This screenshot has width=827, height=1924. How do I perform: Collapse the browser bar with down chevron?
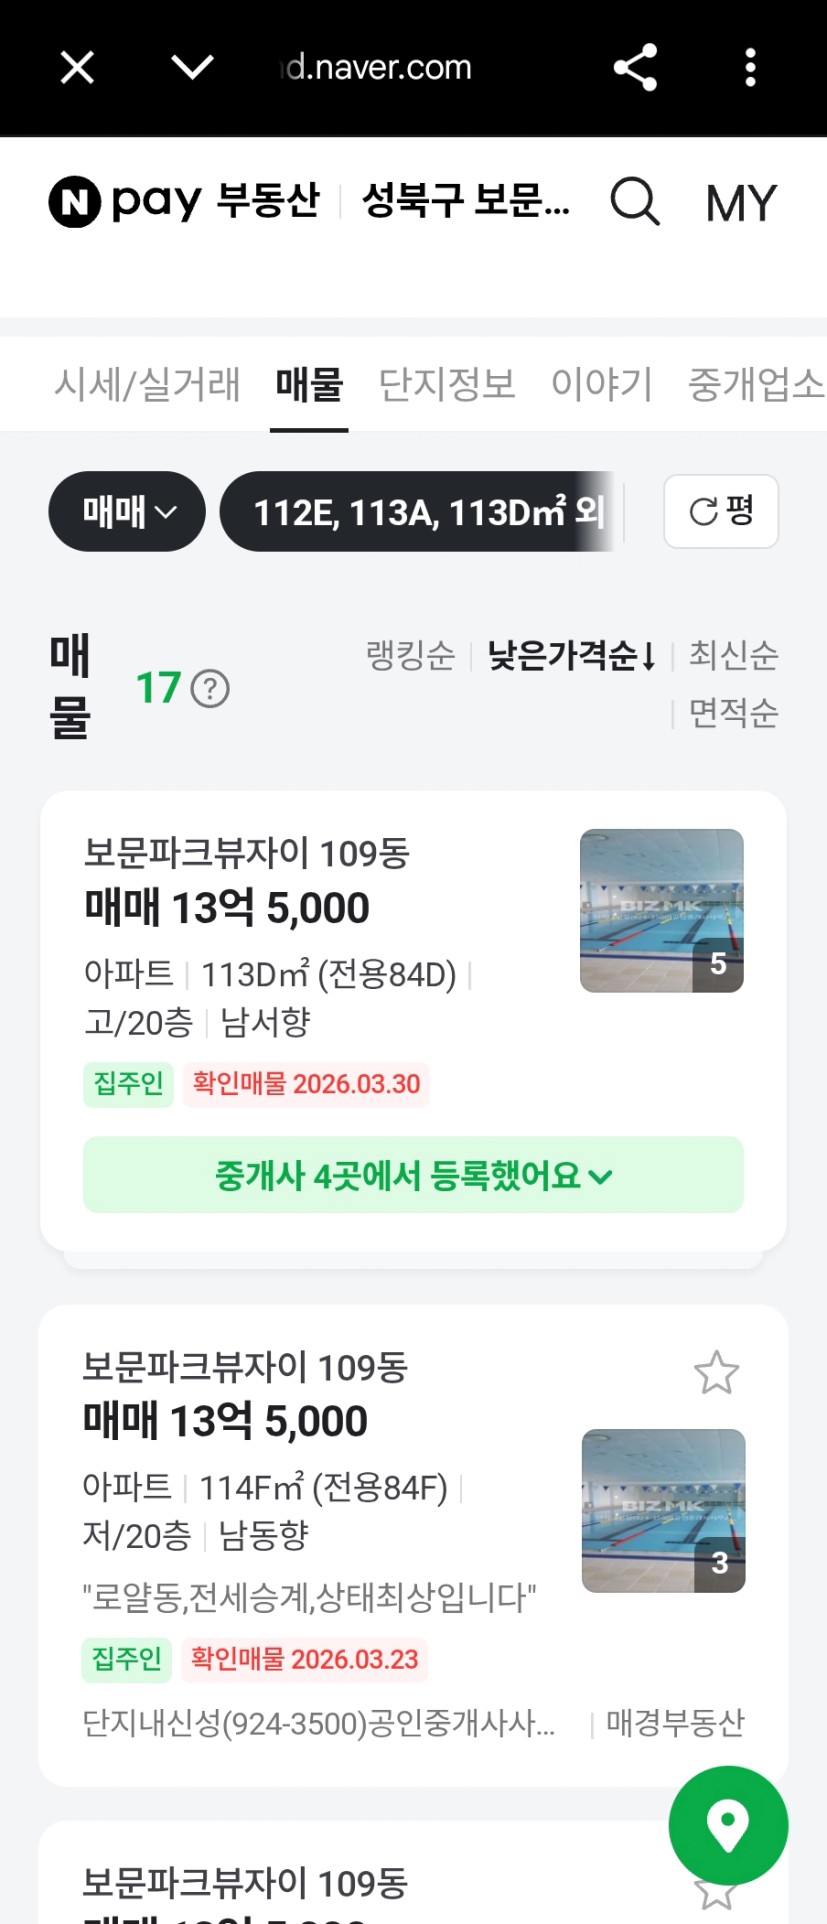pyautogui.click(x=192, y=68)
